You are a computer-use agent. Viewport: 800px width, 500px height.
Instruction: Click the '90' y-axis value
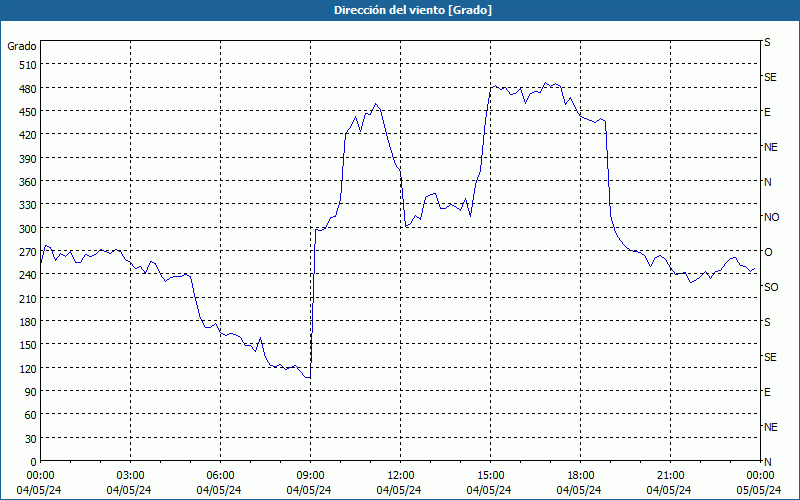coord(31,392)
